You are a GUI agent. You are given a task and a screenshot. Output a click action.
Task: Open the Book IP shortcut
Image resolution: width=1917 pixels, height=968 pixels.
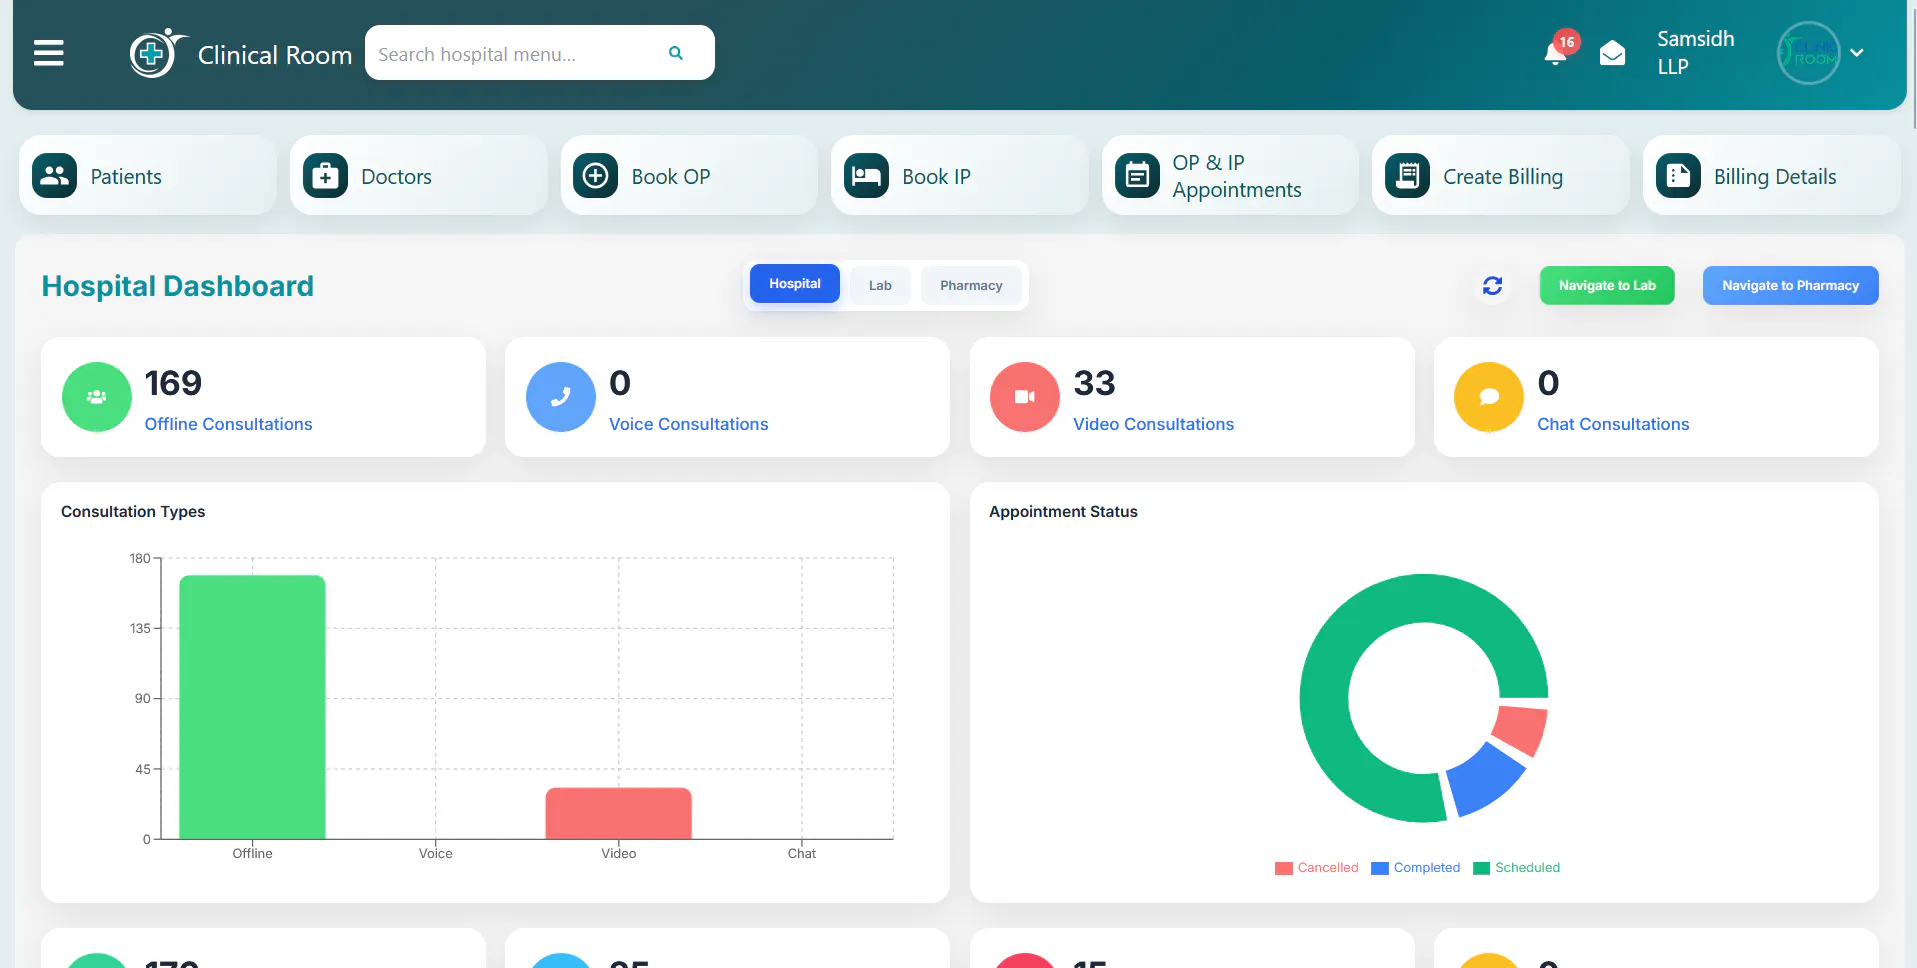[960, 176]
